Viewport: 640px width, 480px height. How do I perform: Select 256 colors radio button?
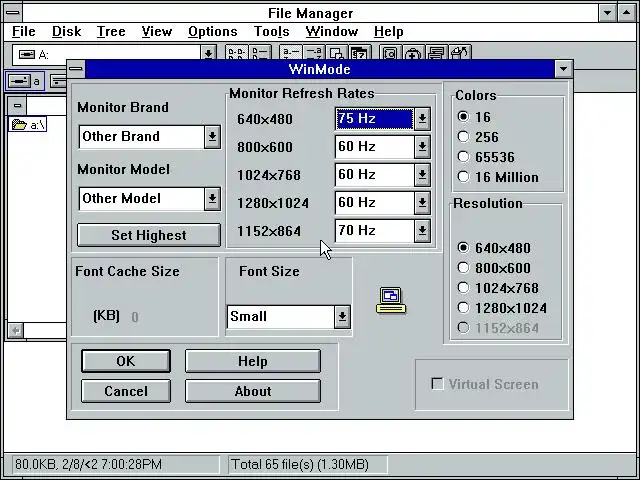[463, 137]
